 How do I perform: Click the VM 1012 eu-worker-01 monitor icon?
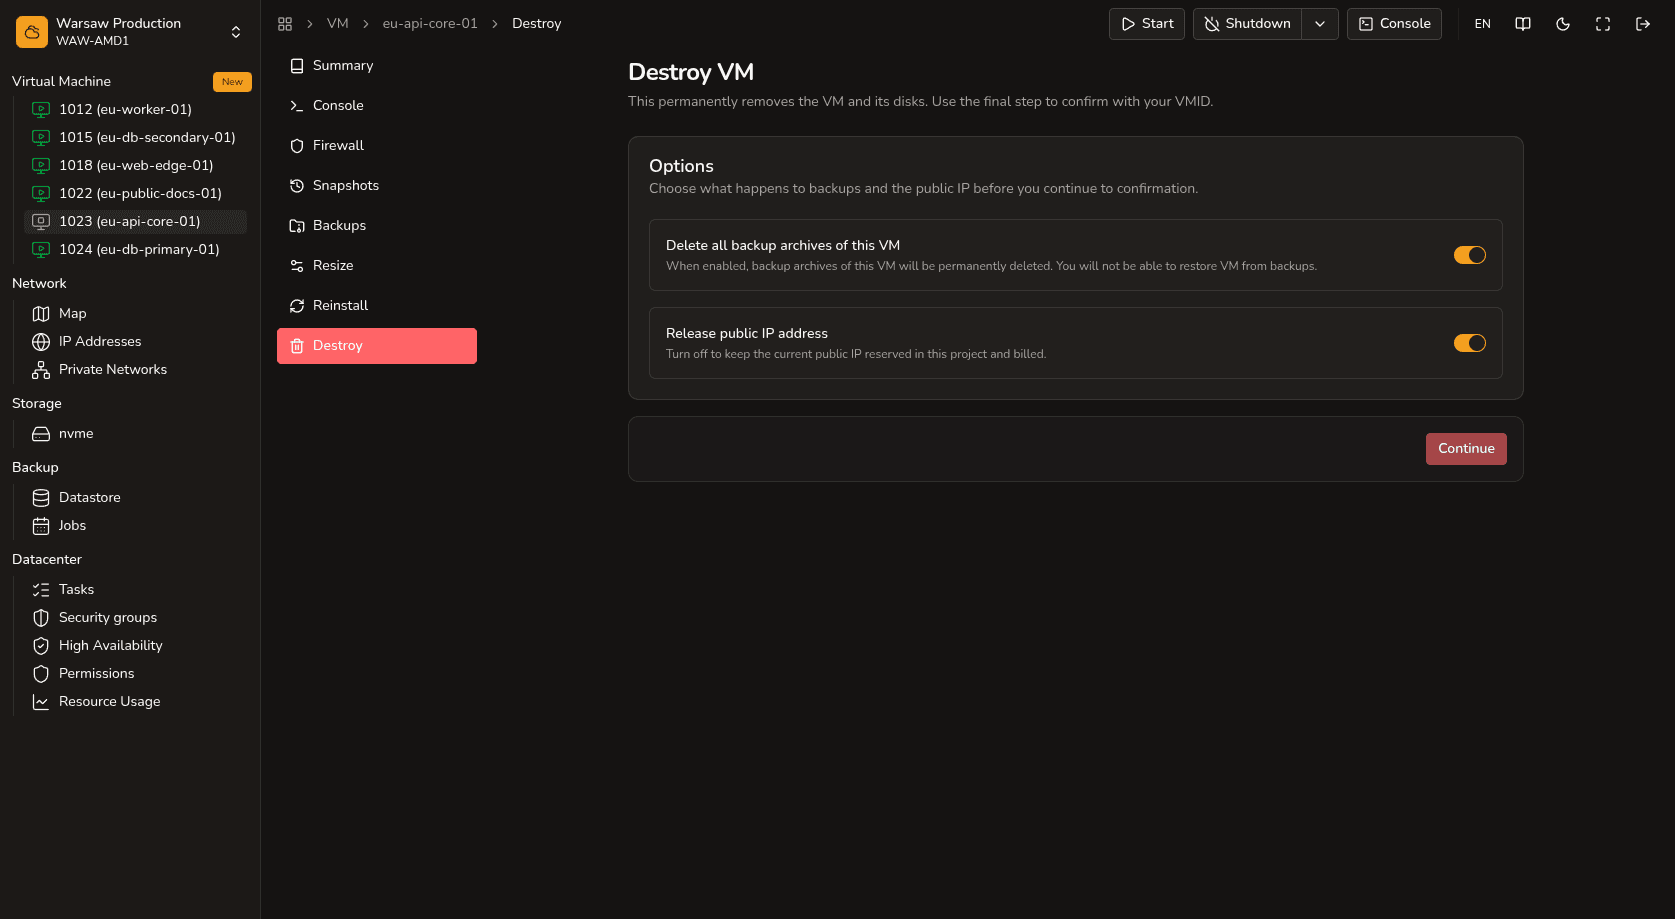tap(41, 110)
